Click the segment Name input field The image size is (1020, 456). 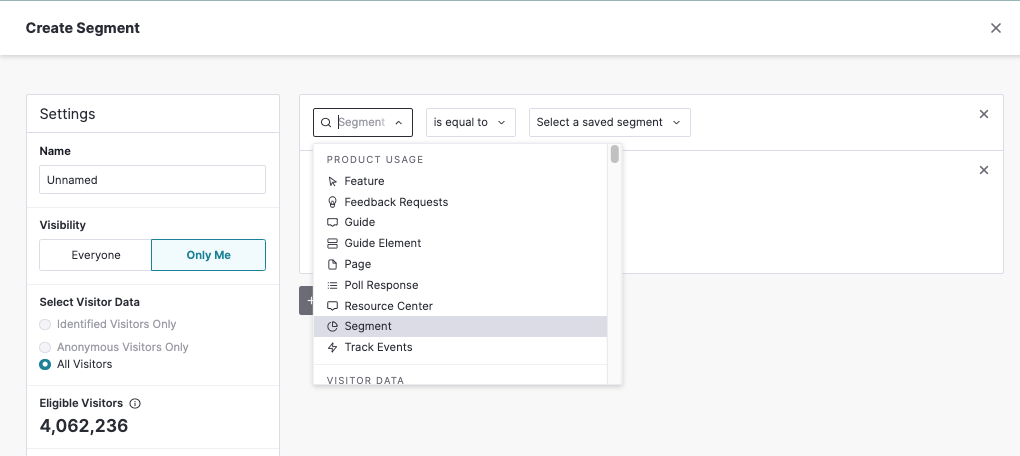(x=152, y=180)
